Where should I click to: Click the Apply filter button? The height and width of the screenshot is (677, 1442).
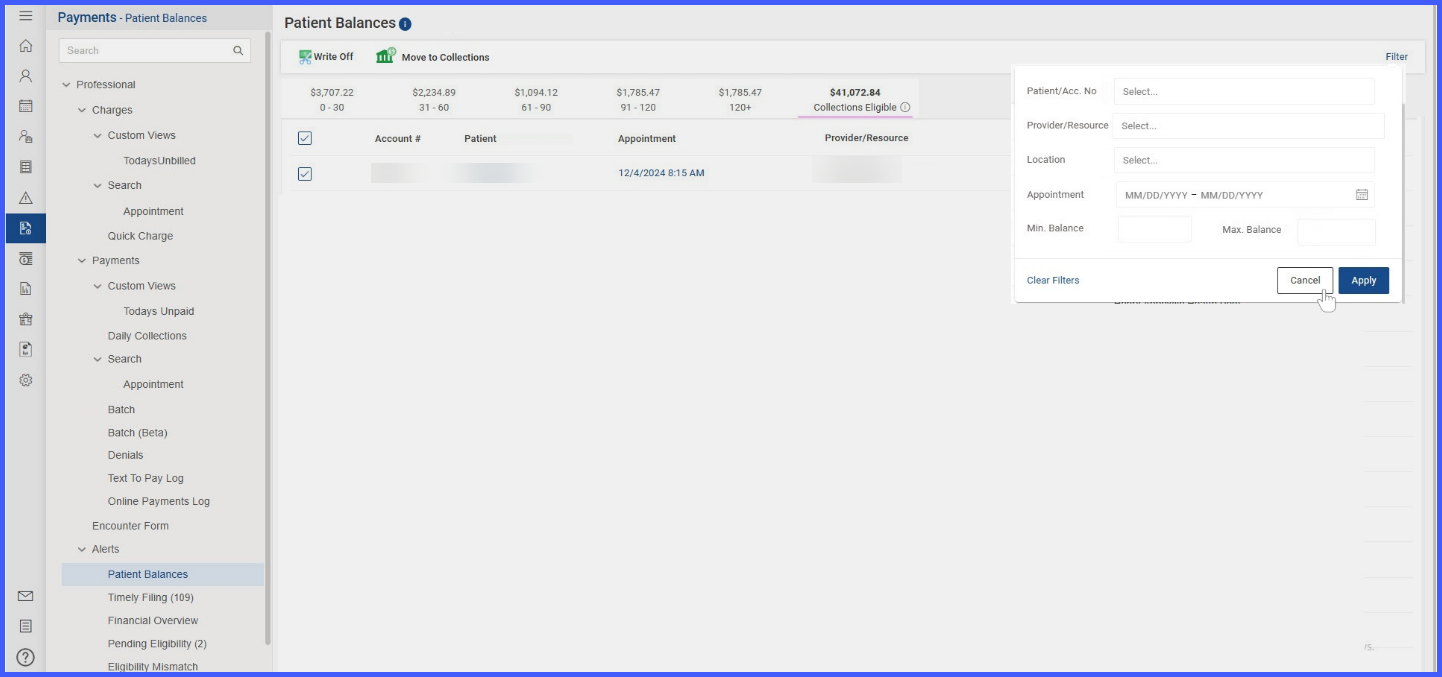click(1364, 281)
